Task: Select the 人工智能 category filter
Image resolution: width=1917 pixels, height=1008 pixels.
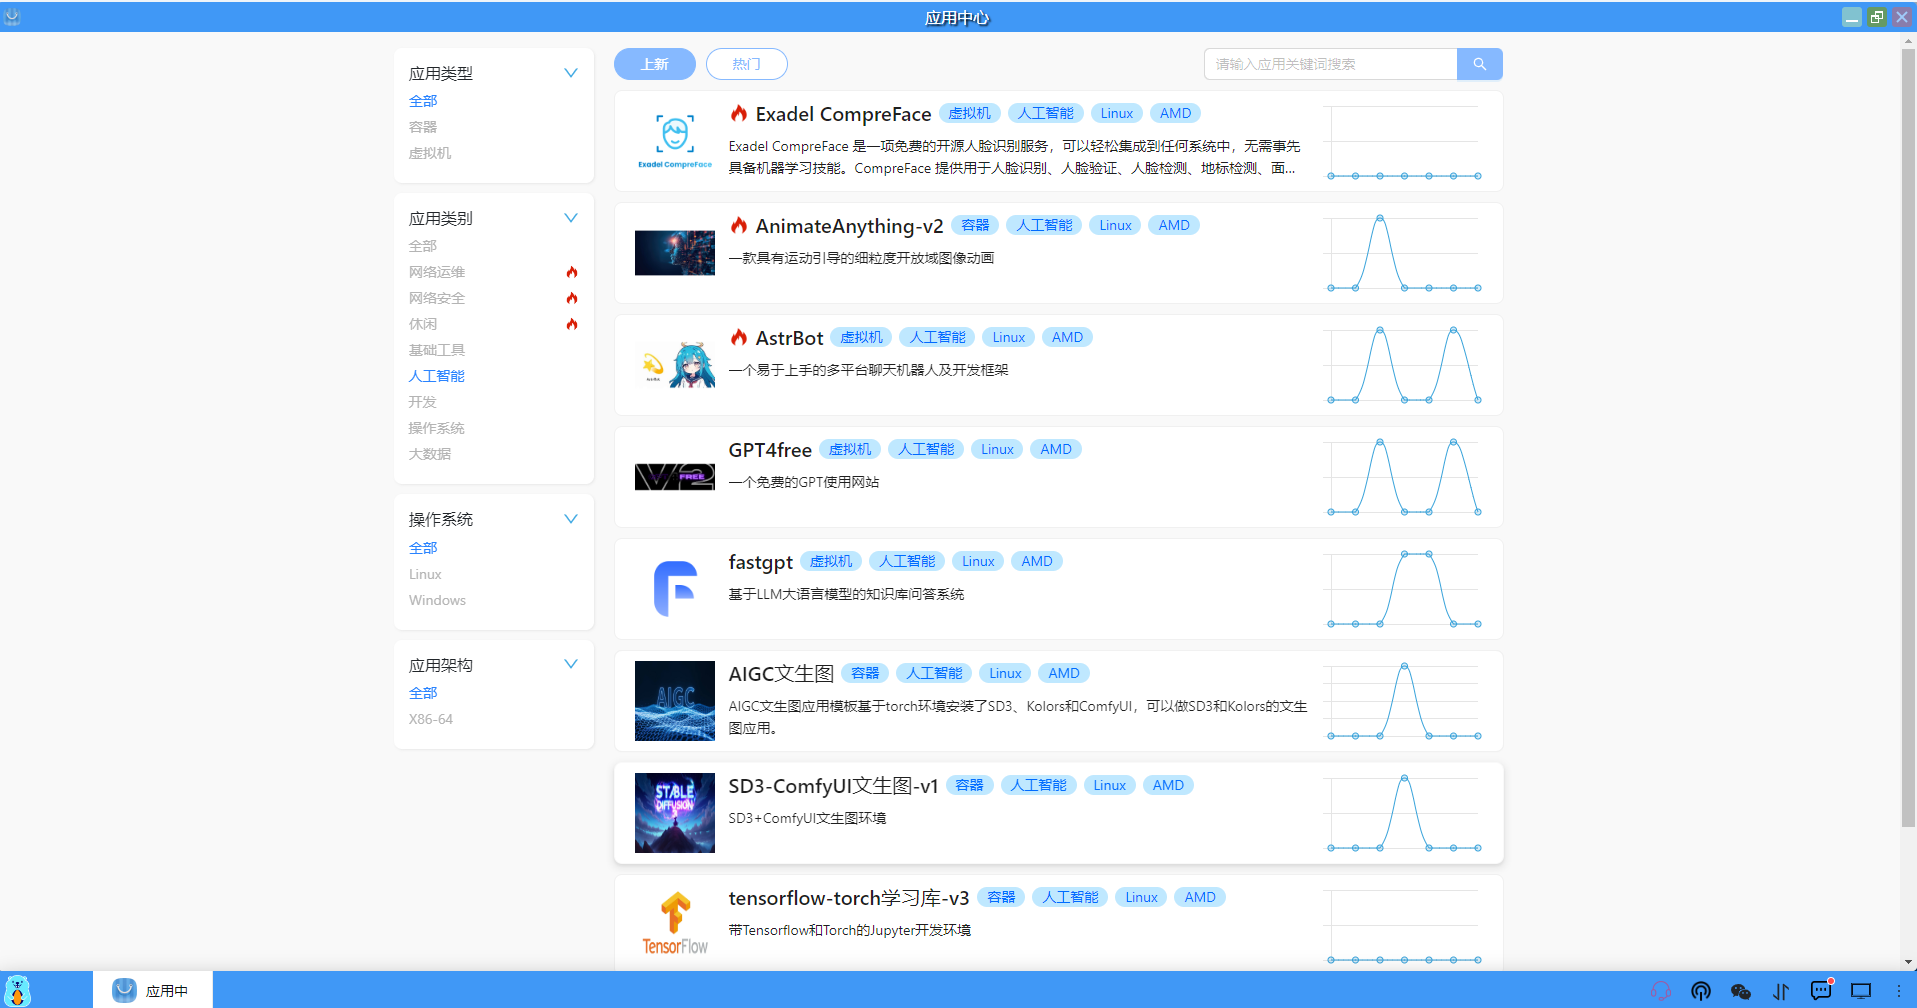Action: 437,376
